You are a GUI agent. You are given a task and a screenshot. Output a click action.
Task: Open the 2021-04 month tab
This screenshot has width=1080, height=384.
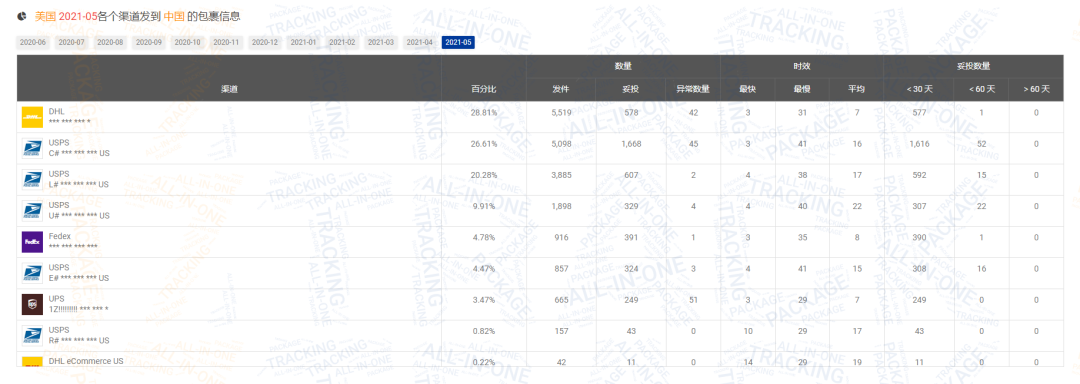coord(419,43)
